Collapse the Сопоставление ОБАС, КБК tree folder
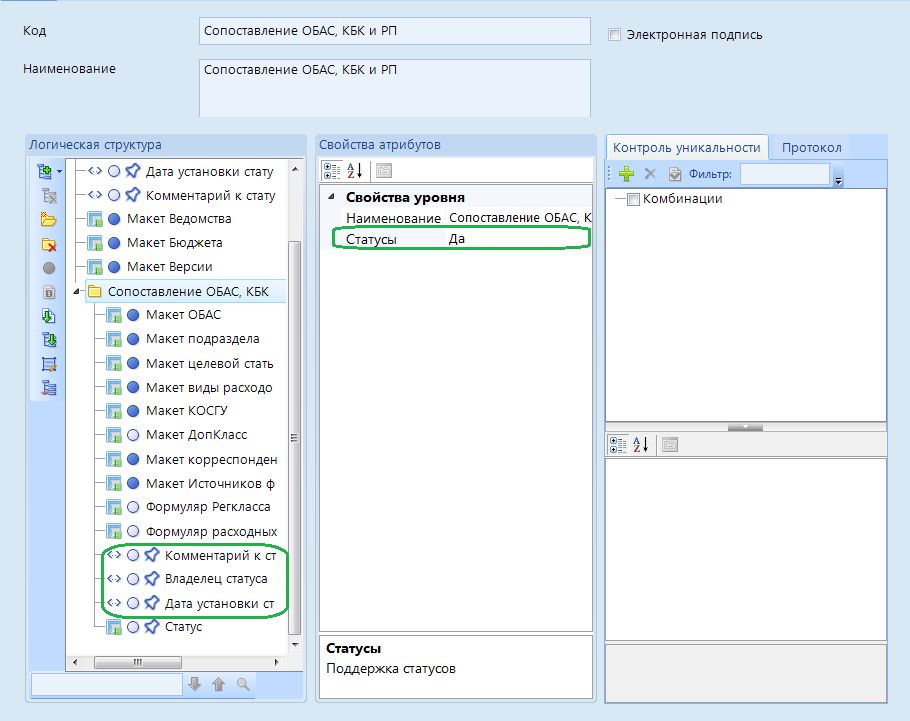The image size is (910, 721). click(78, 292)
